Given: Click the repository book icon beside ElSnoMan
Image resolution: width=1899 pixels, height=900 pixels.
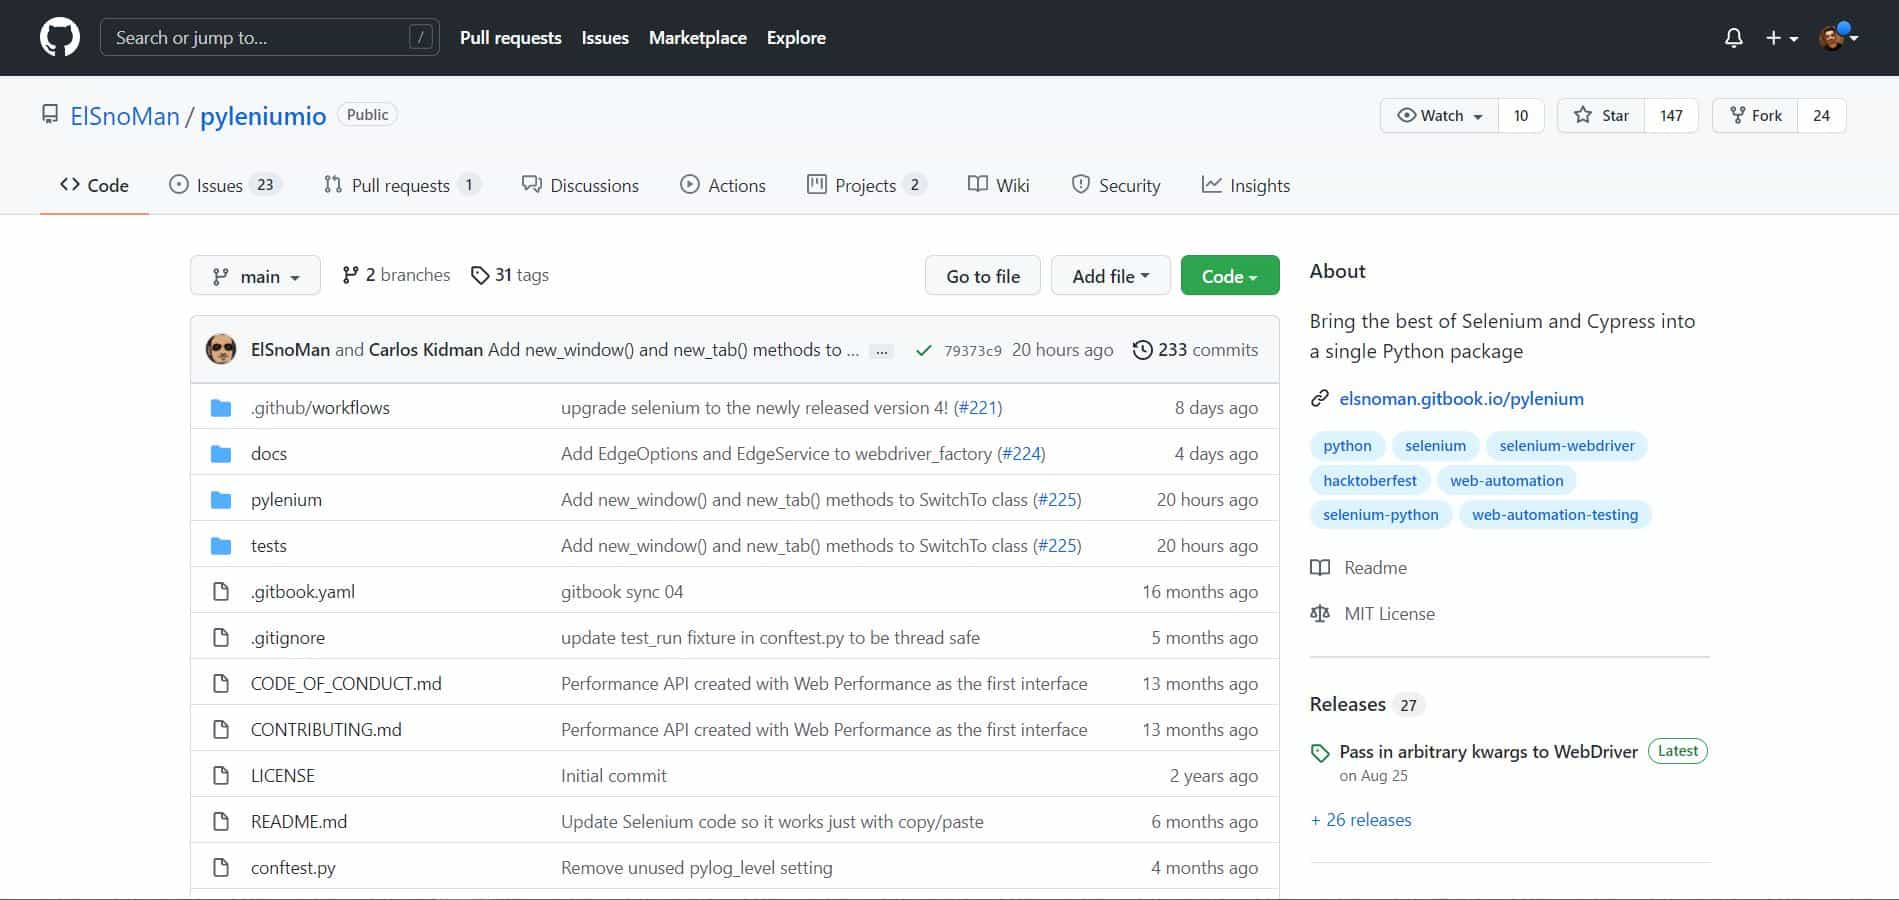Looking at the screenshot, I should (x=50, y=114).
